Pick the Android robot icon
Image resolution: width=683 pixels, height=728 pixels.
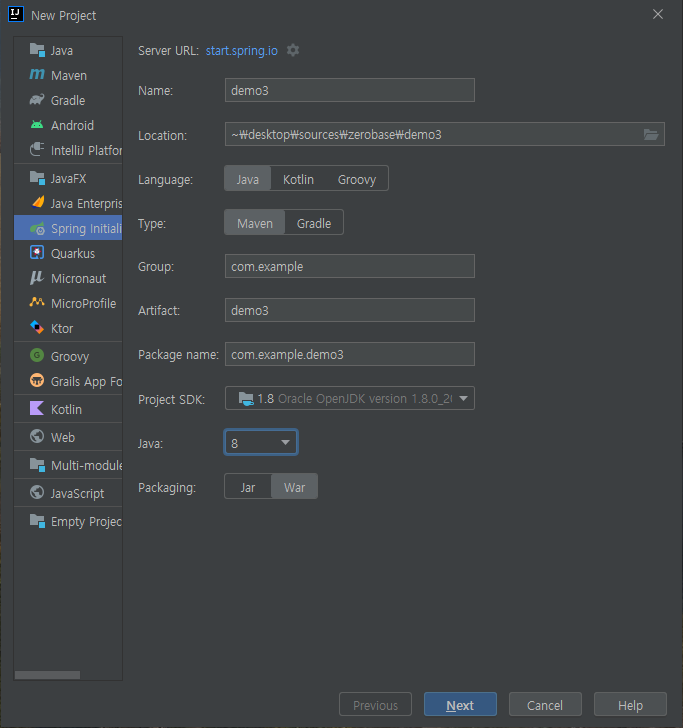pos(37,125)
